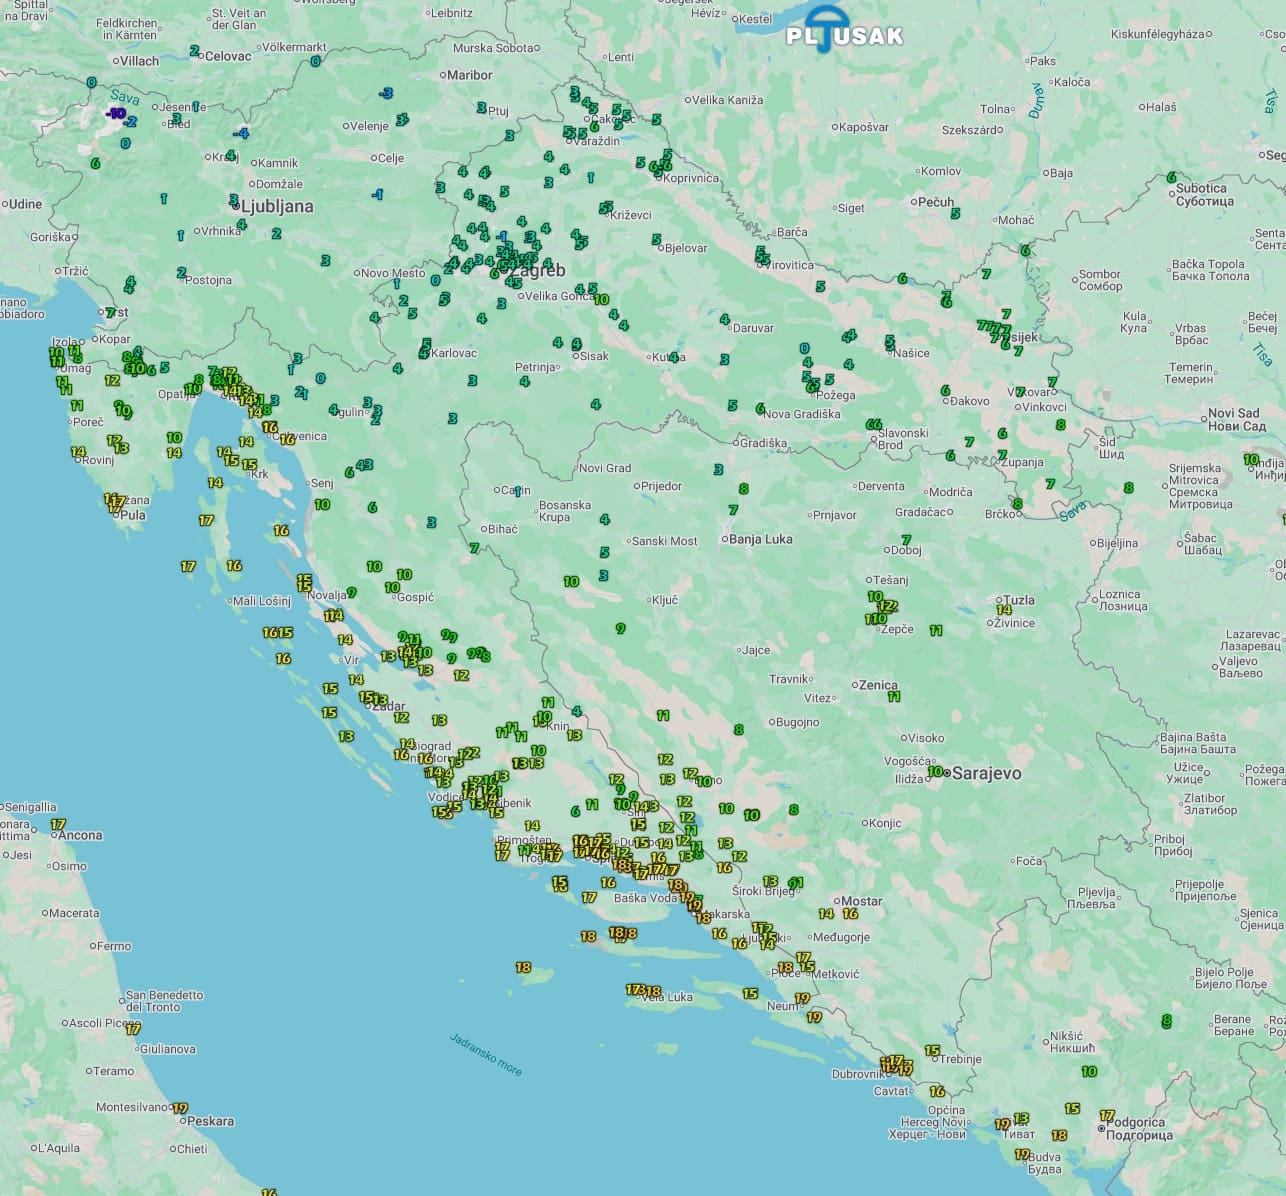Click the 14 temperature marker above Tuzla
The height and width of the screenshot is (1196, 1286).
point(1003,609)
